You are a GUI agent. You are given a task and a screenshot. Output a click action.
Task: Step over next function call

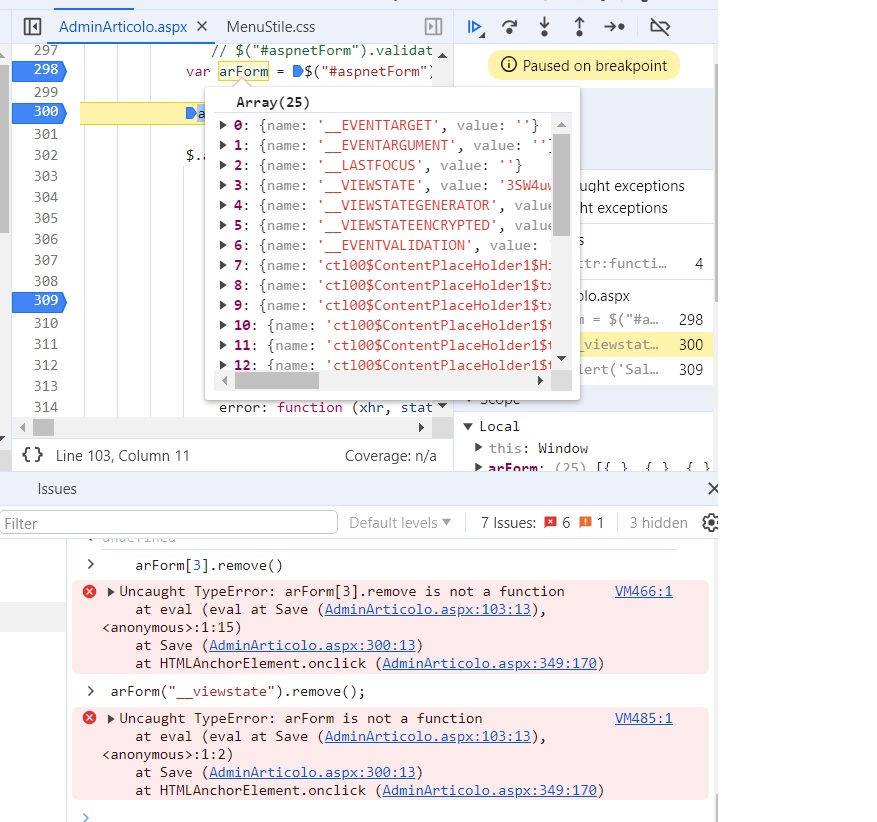510,26
